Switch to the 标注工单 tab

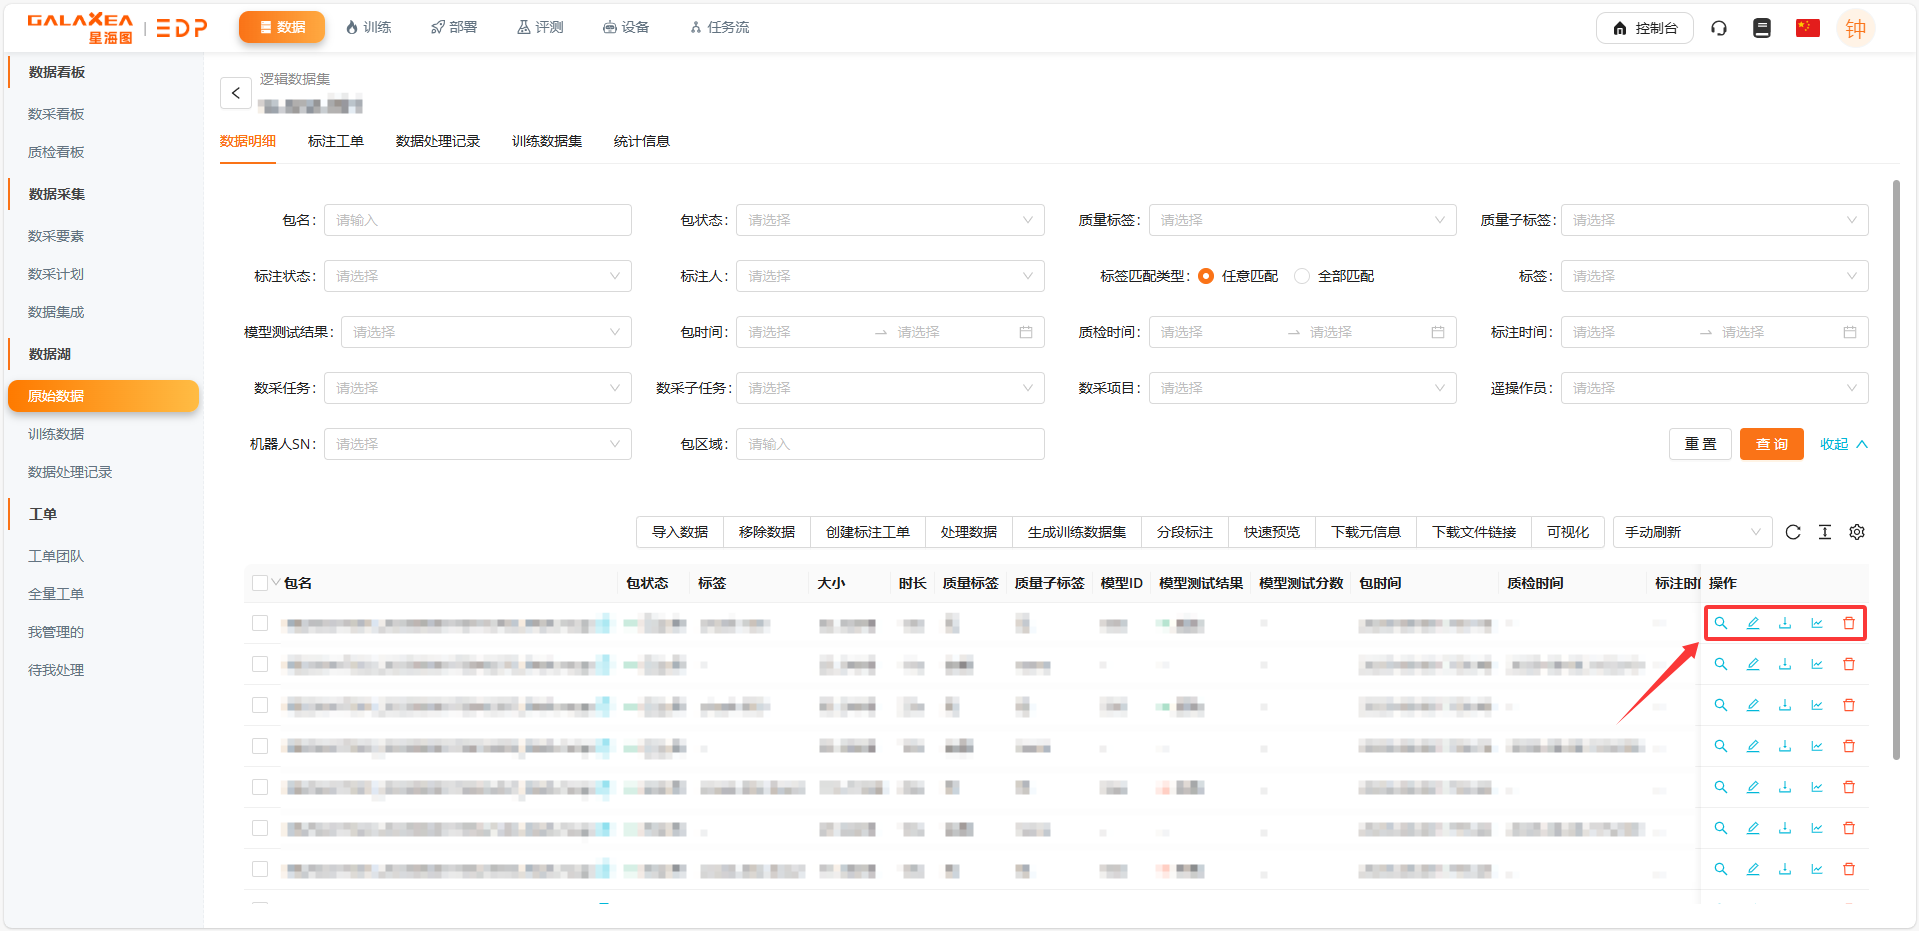click(335, 141)
